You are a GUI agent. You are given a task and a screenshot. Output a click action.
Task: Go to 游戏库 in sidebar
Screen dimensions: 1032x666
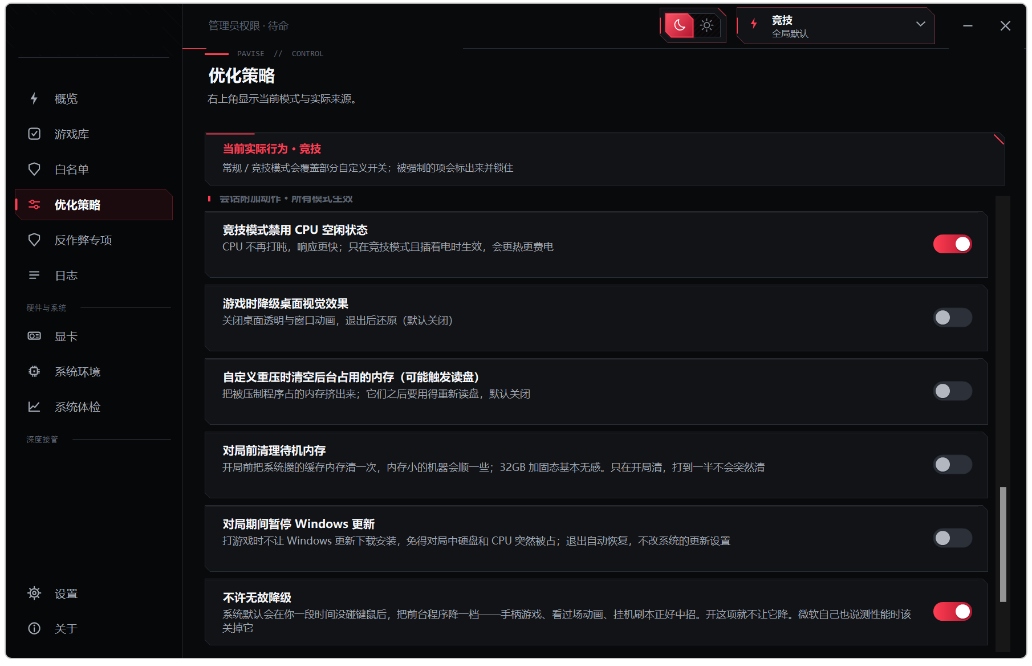click(93, 134)
